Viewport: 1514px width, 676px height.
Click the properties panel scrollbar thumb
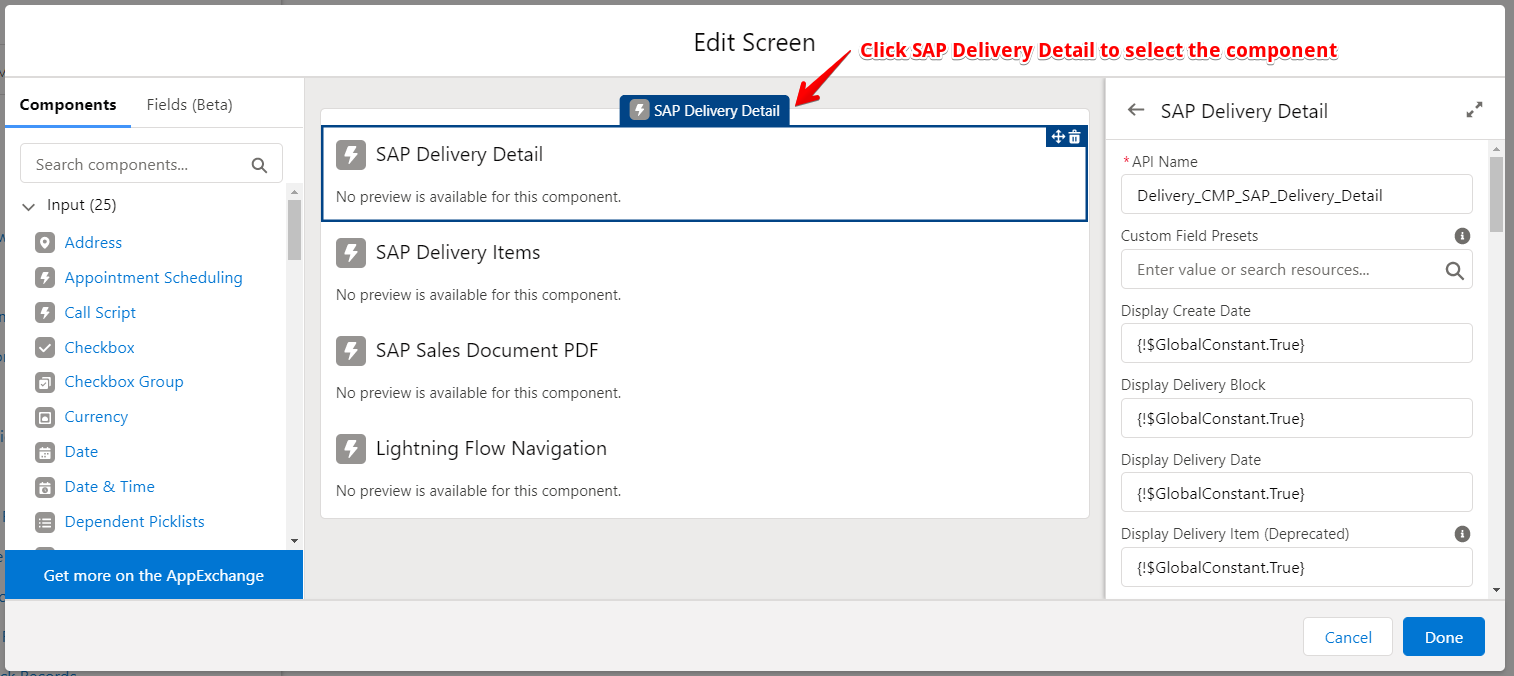coord(1496,193)
